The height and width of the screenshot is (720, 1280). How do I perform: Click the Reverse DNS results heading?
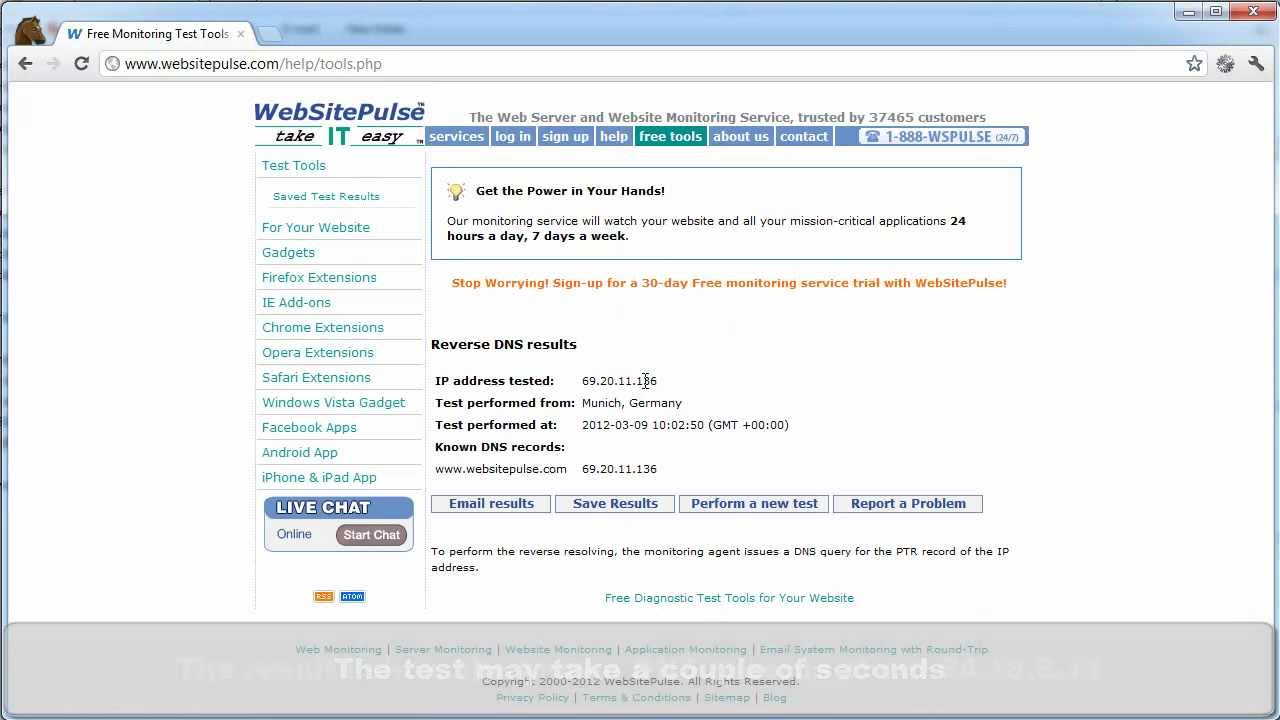click(503, 344)
